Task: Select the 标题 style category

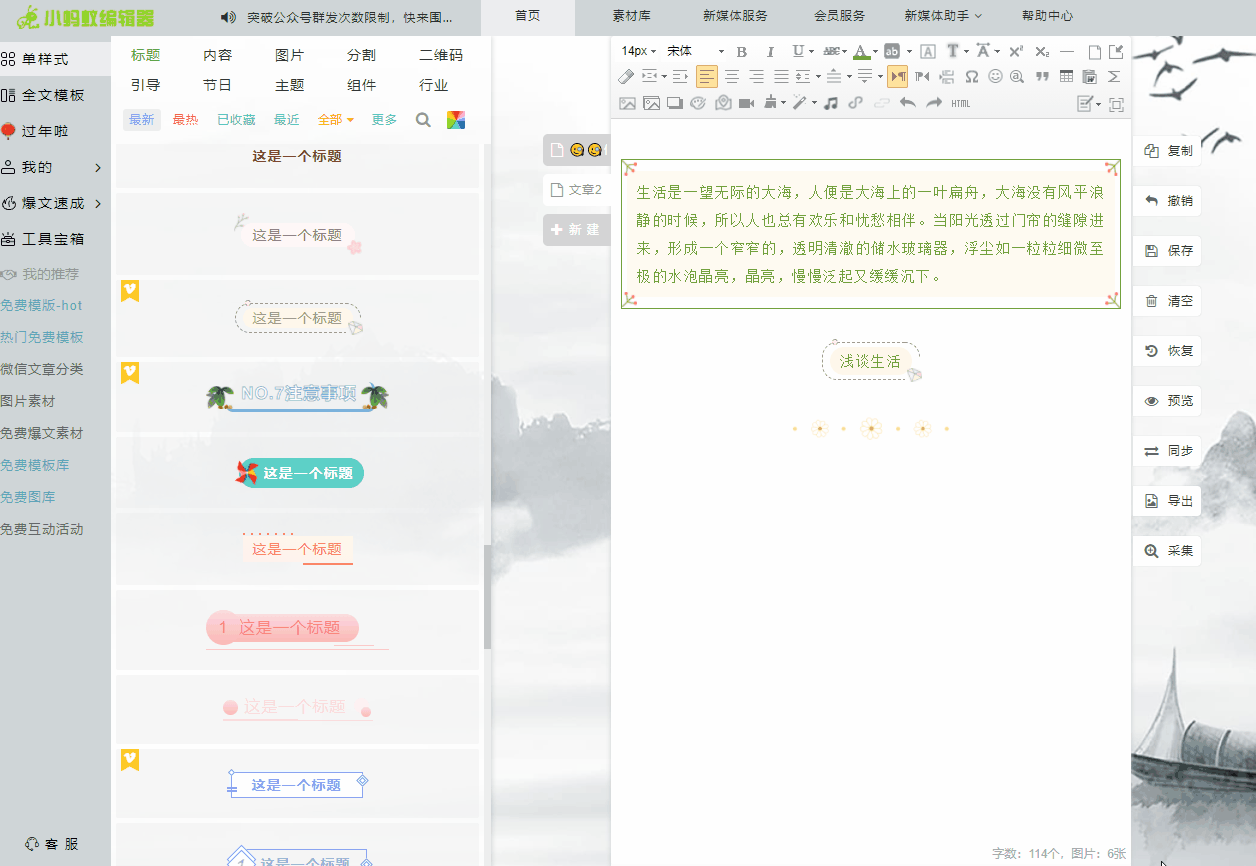Action: (145, 55)
